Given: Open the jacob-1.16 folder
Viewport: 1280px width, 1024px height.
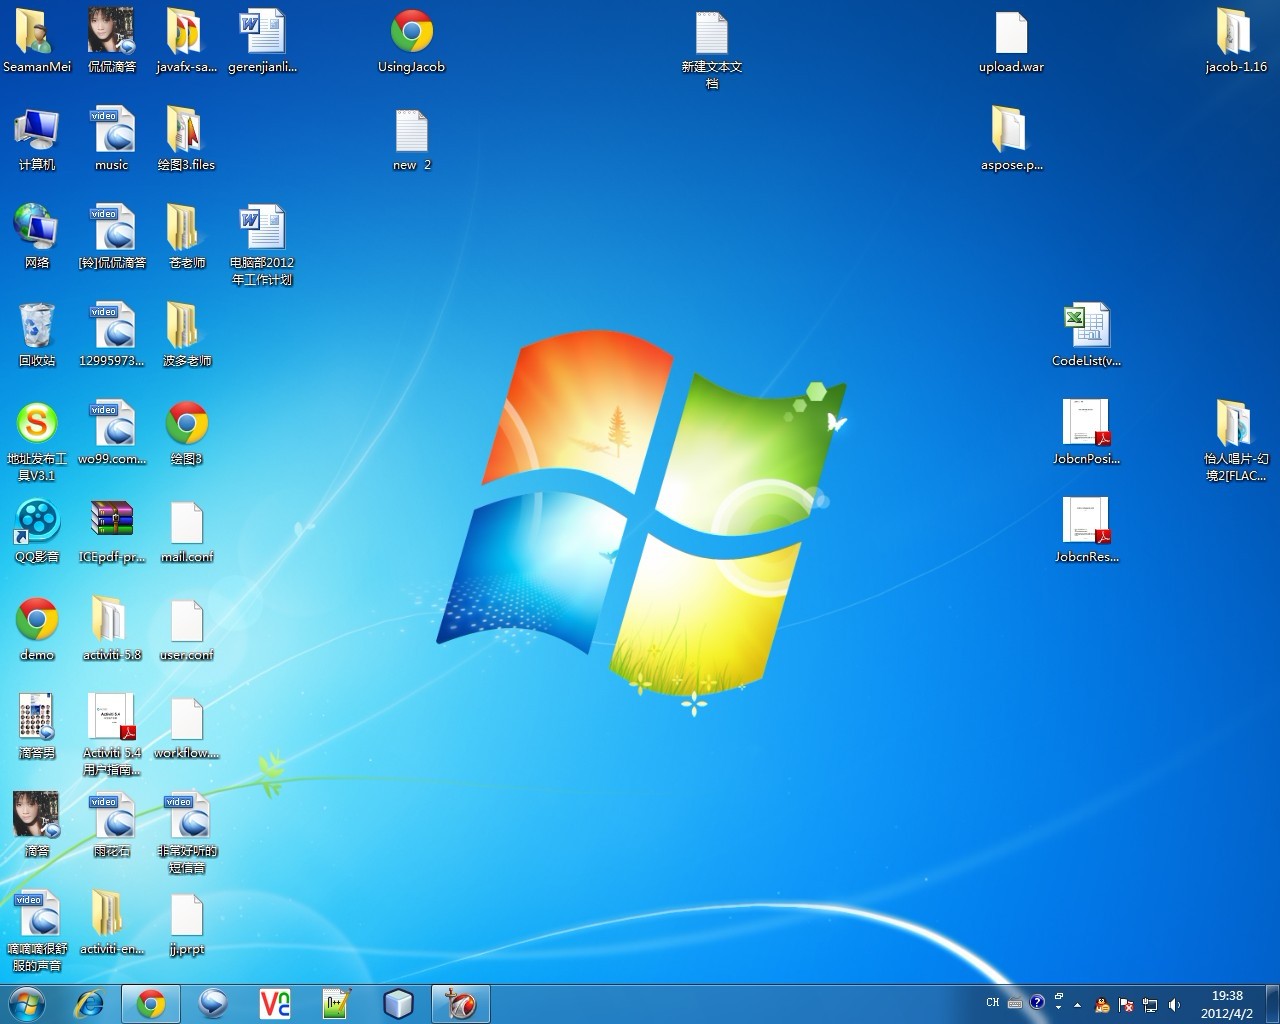Looking at the screenshot, I should coord(1235,33).
